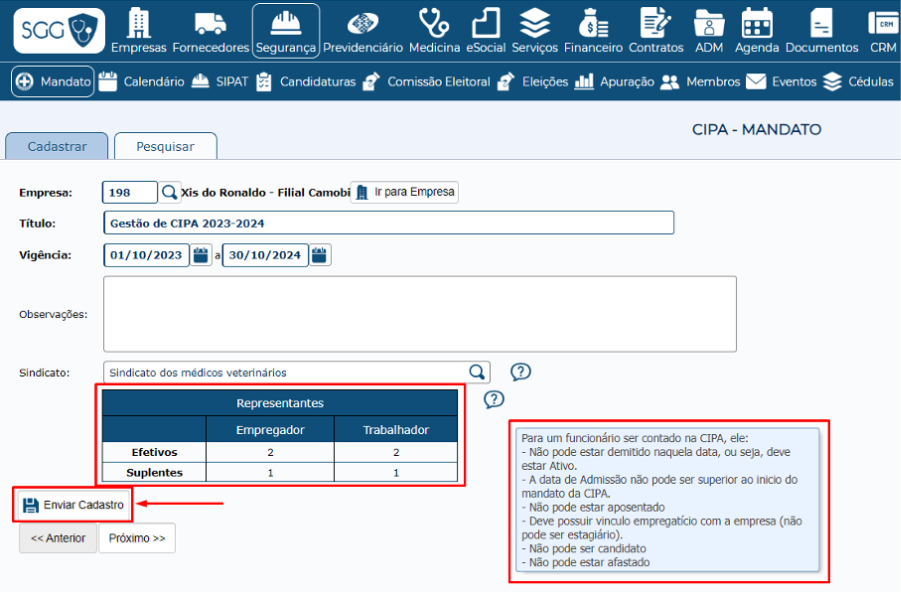Open the Empresas module icon
This screenshot has height=601, width=901.
click(x=138, y=23)
